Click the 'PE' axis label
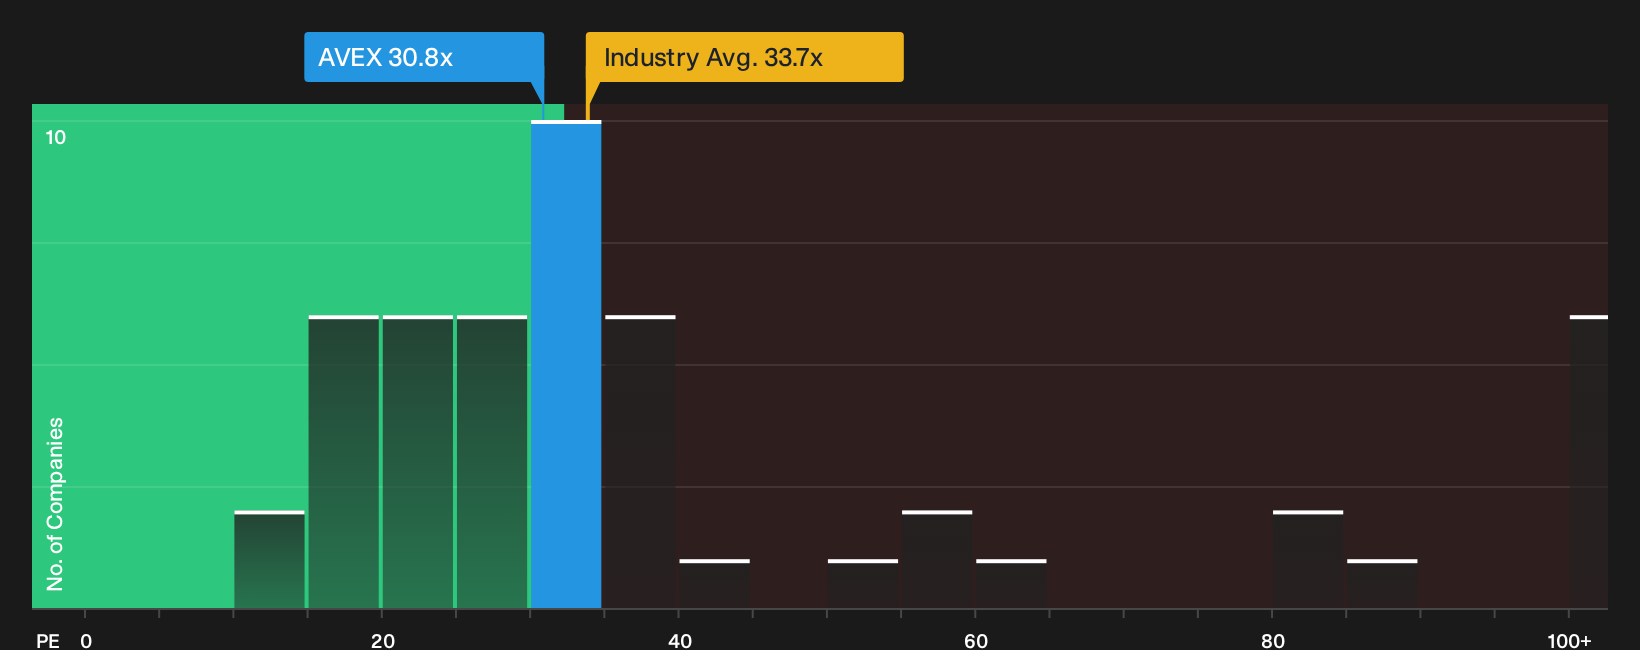 click(x=48, y=641)
